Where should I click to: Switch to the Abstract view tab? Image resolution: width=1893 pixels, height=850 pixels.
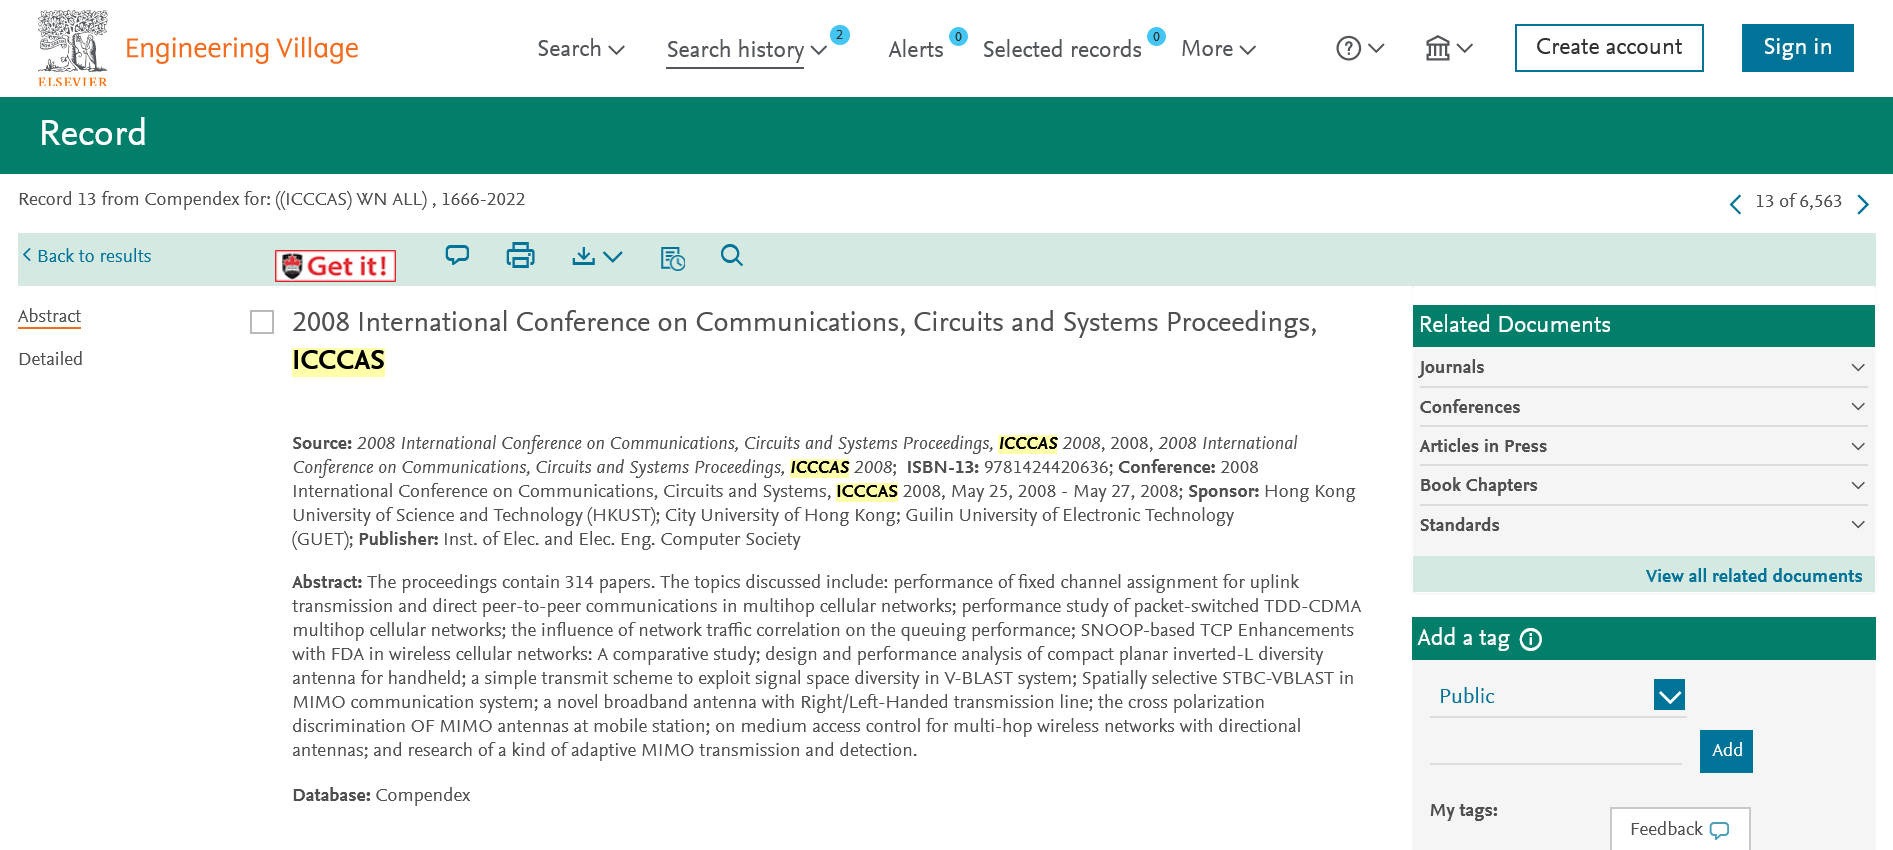coord(50,316)
